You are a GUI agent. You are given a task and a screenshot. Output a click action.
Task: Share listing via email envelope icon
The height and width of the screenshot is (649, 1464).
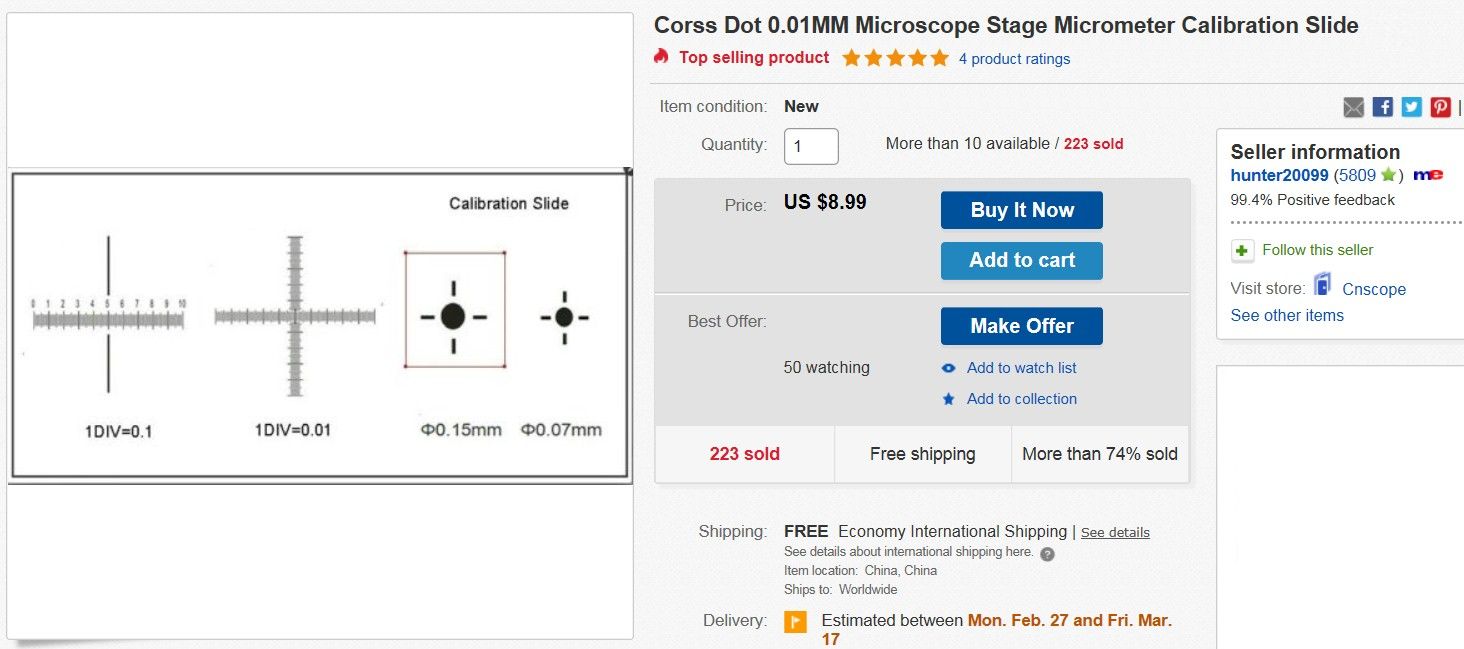[x=1353, y=107]
